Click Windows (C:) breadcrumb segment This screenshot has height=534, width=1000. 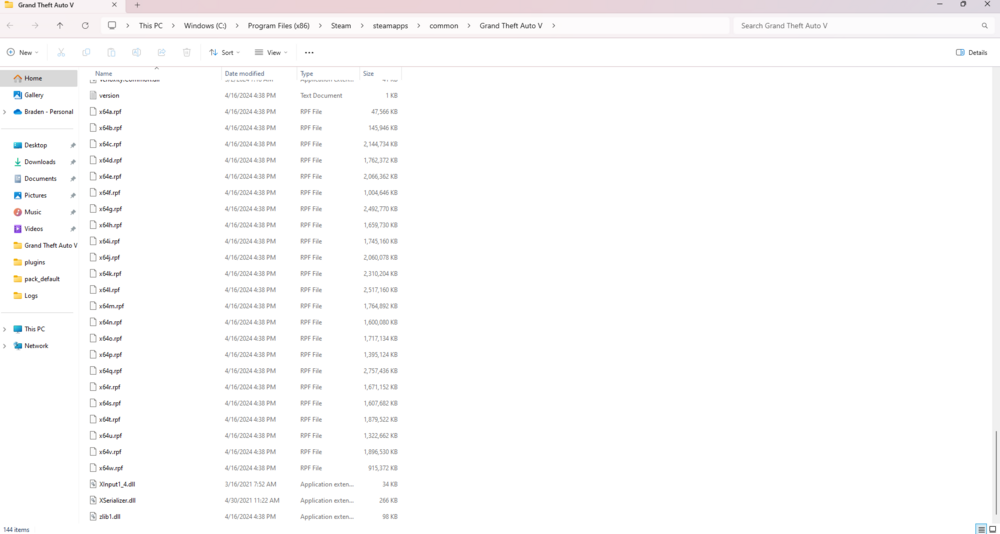(x=205, y=26)
